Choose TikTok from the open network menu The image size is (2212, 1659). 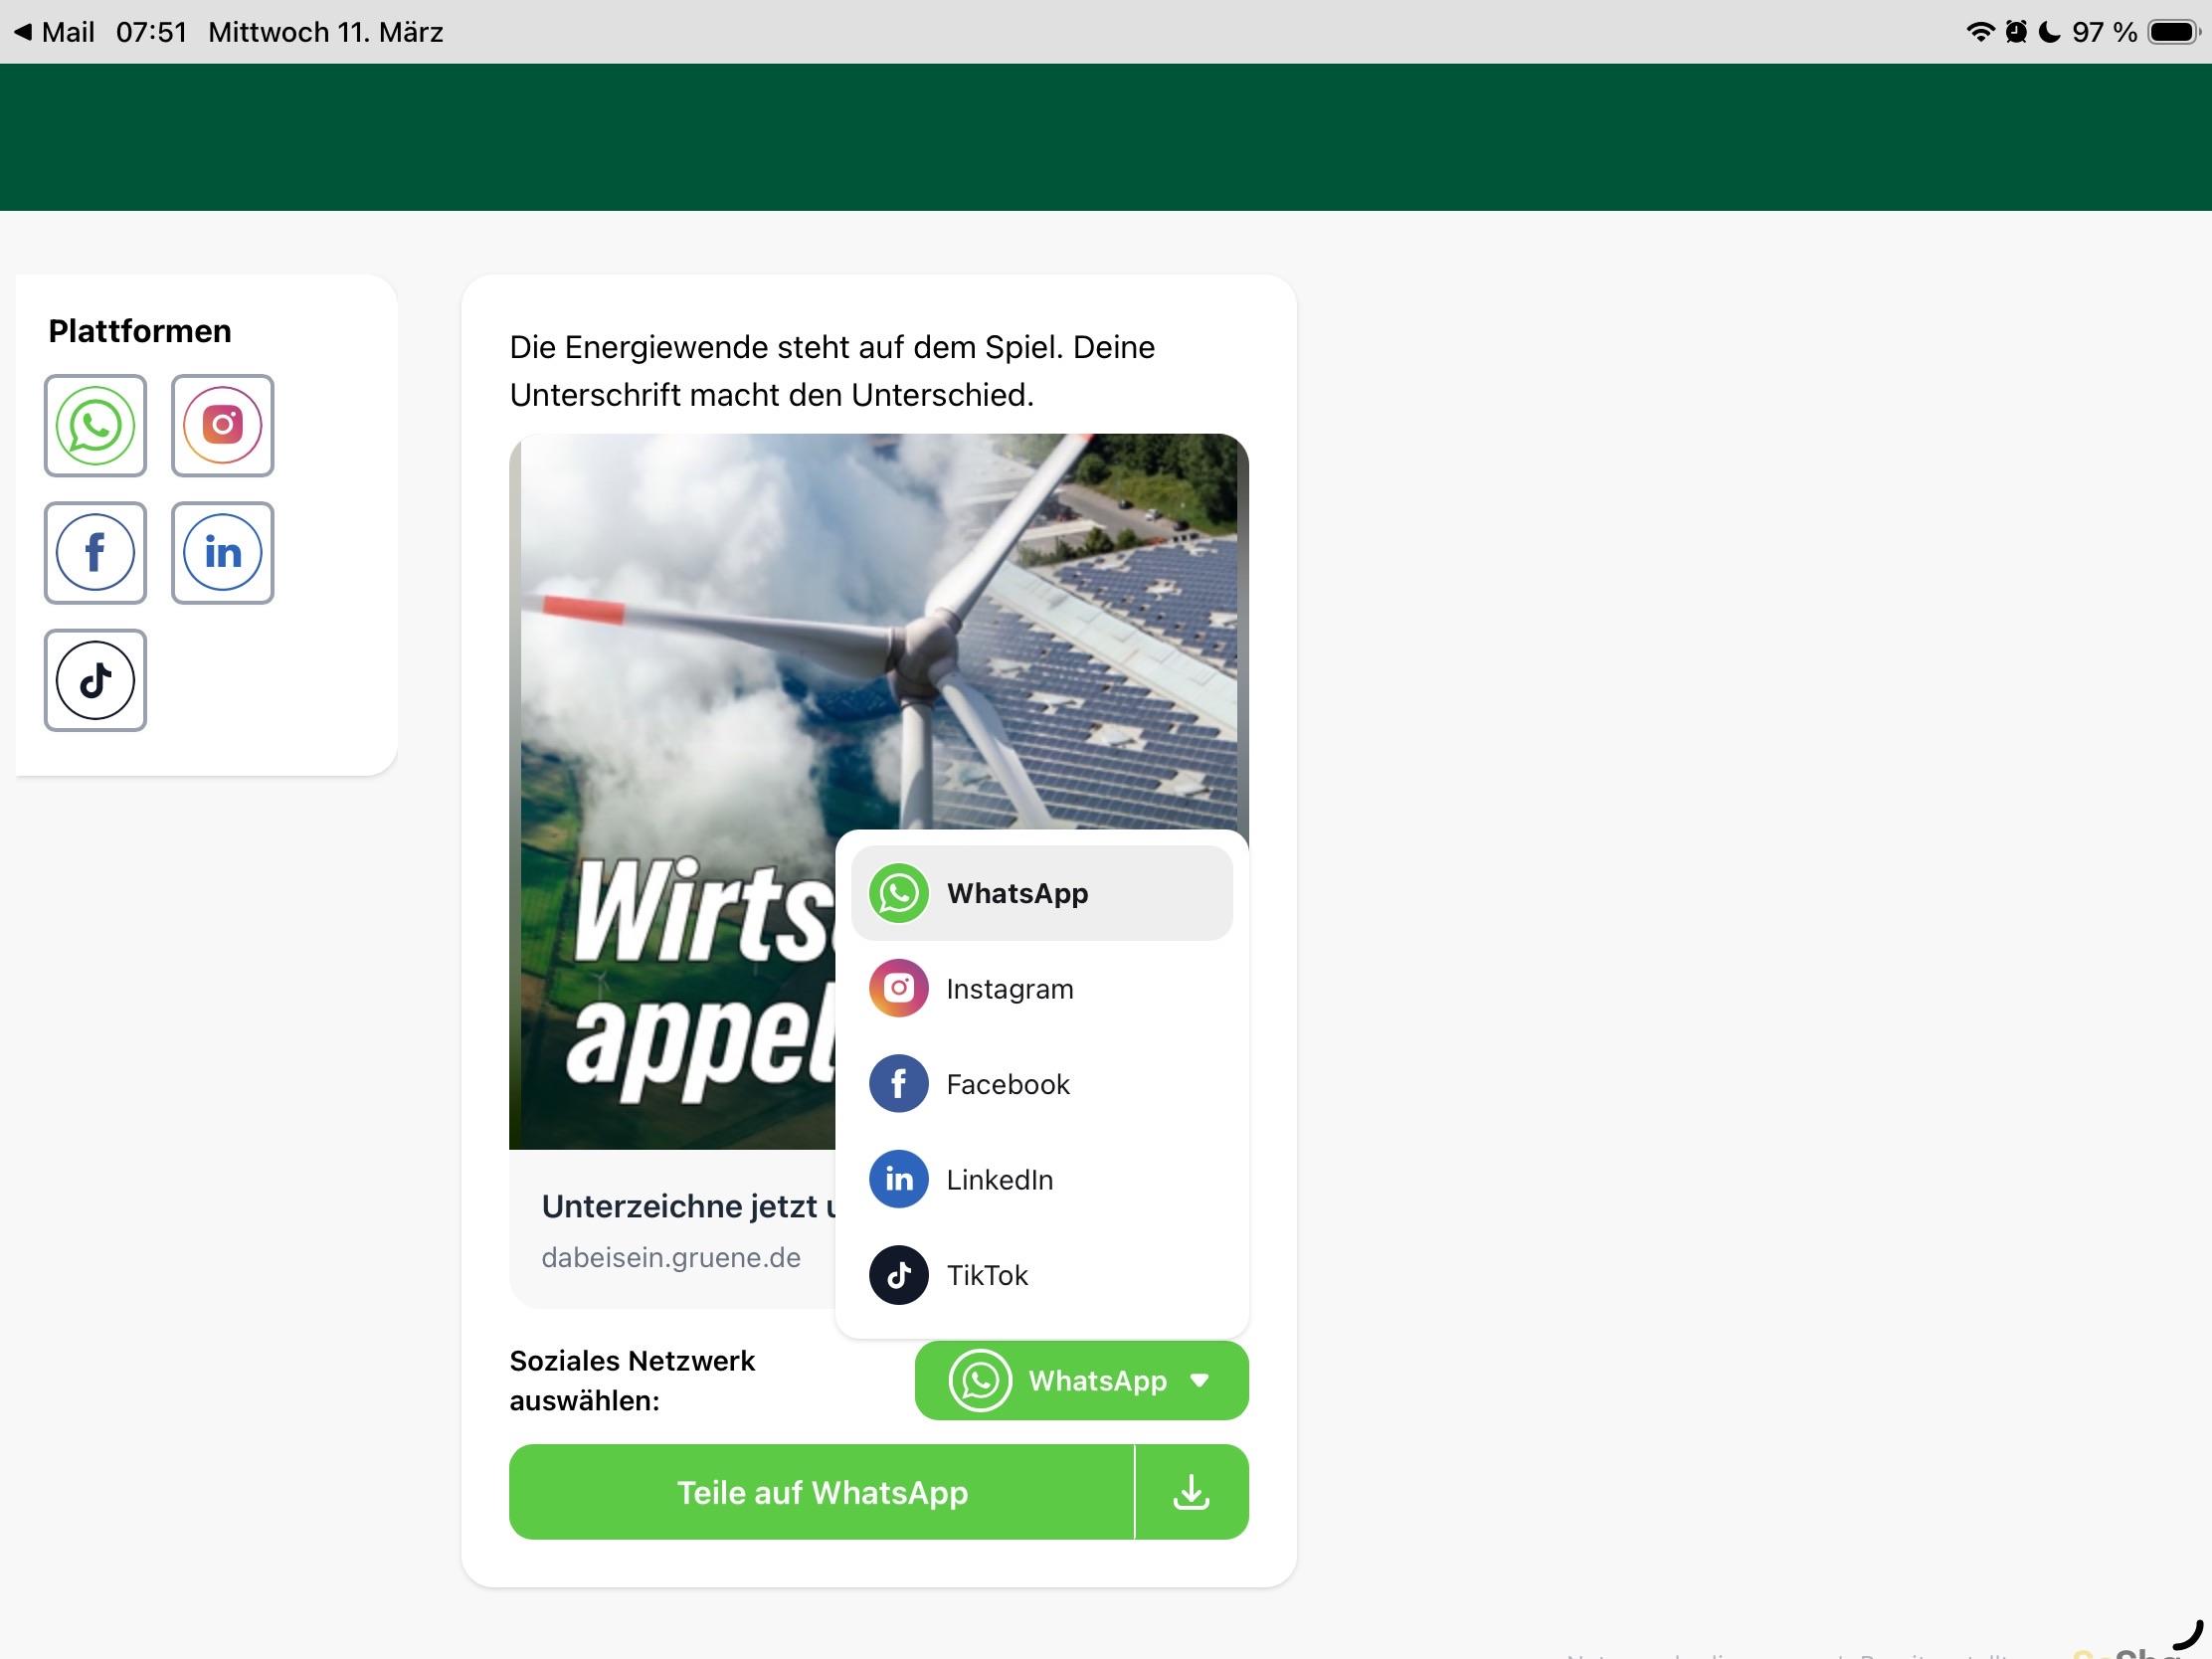point(987,1275)
